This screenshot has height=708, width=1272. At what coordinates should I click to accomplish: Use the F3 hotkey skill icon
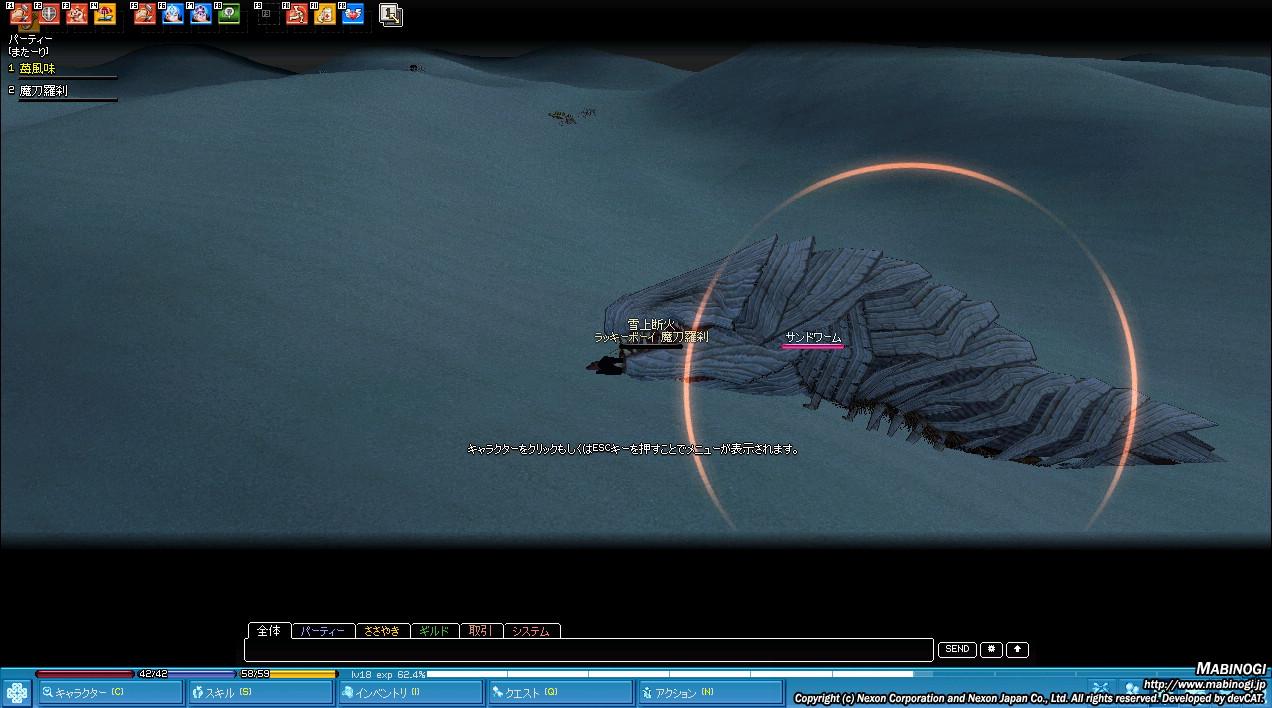[77, 14]
